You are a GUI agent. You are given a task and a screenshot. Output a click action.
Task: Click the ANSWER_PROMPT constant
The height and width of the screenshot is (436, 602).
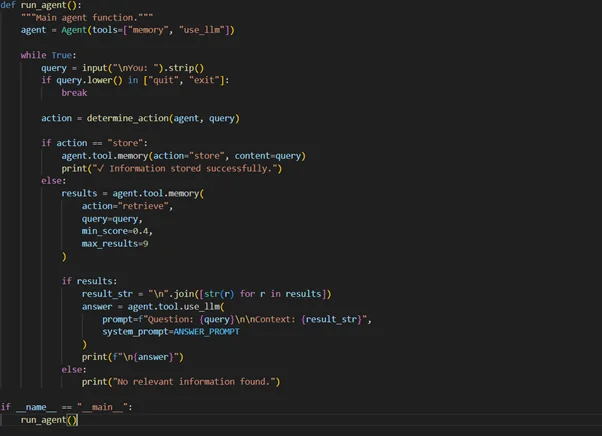[x=206, y=331]
